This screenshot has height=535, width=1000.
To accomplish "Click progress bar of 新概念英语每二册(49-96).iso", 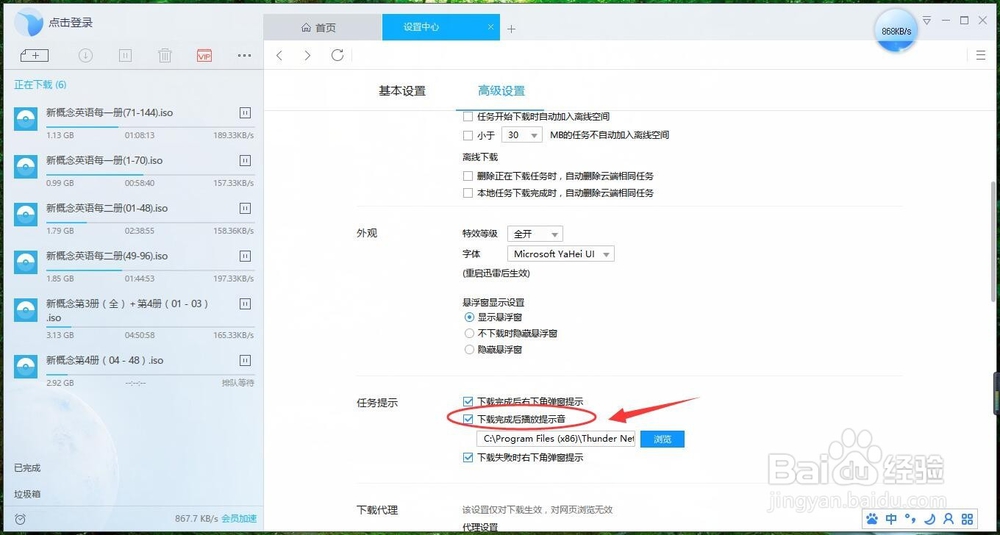I will (151, 270).
